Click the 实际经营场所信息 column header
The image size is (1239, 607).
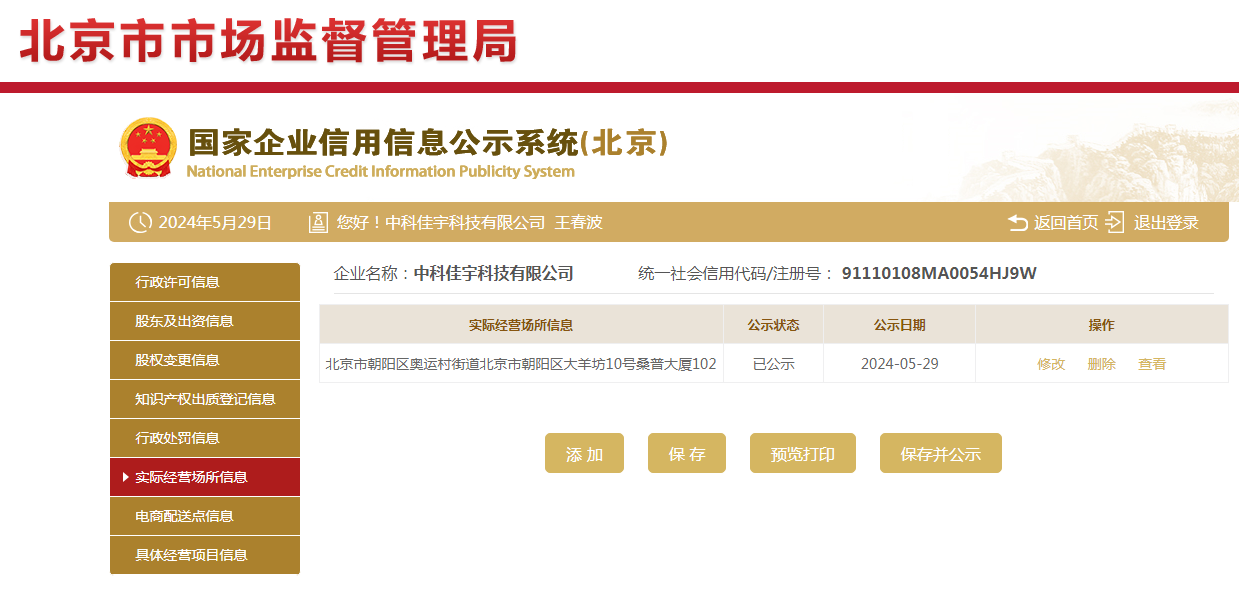521,325
